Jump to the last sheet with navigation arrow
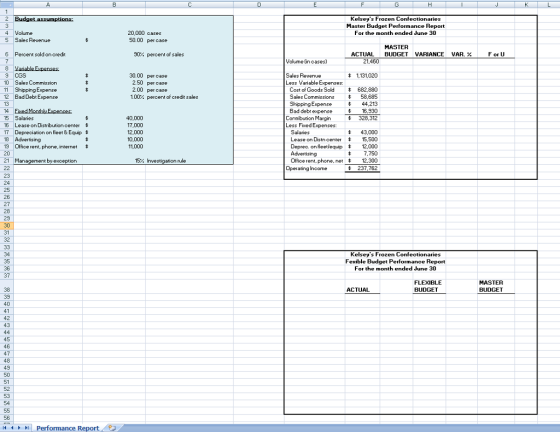The height and width of the screenshot is (432, 560). tap(26, 428)
